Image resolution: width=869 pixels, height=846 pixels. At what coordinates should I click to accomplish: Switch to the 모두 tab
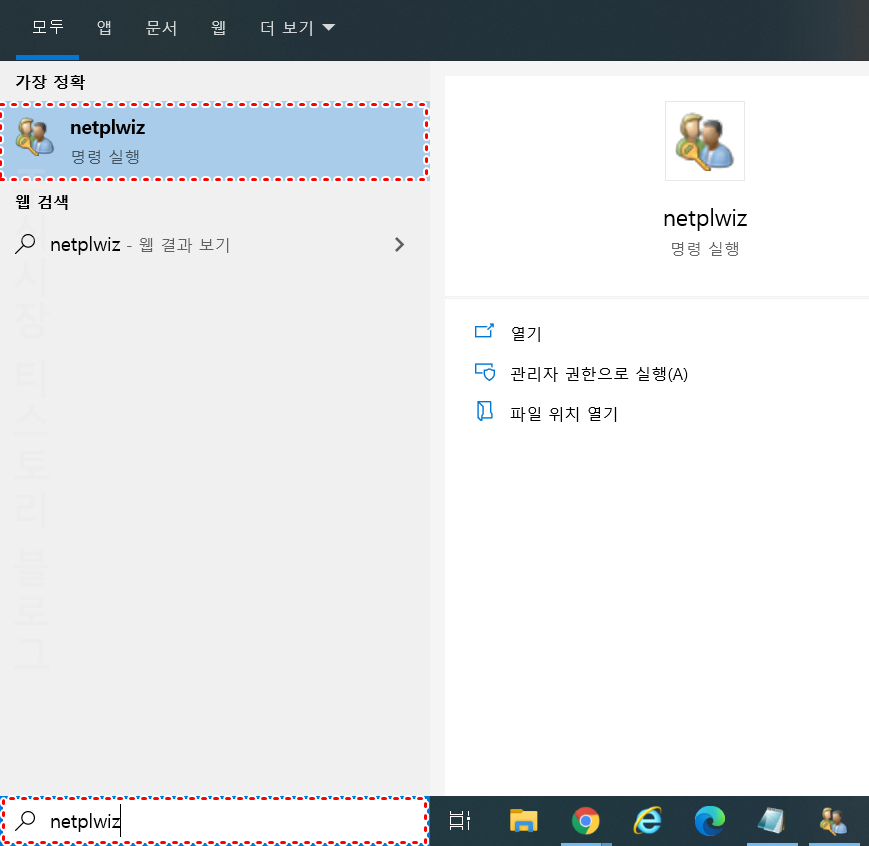tap(48, 27)
